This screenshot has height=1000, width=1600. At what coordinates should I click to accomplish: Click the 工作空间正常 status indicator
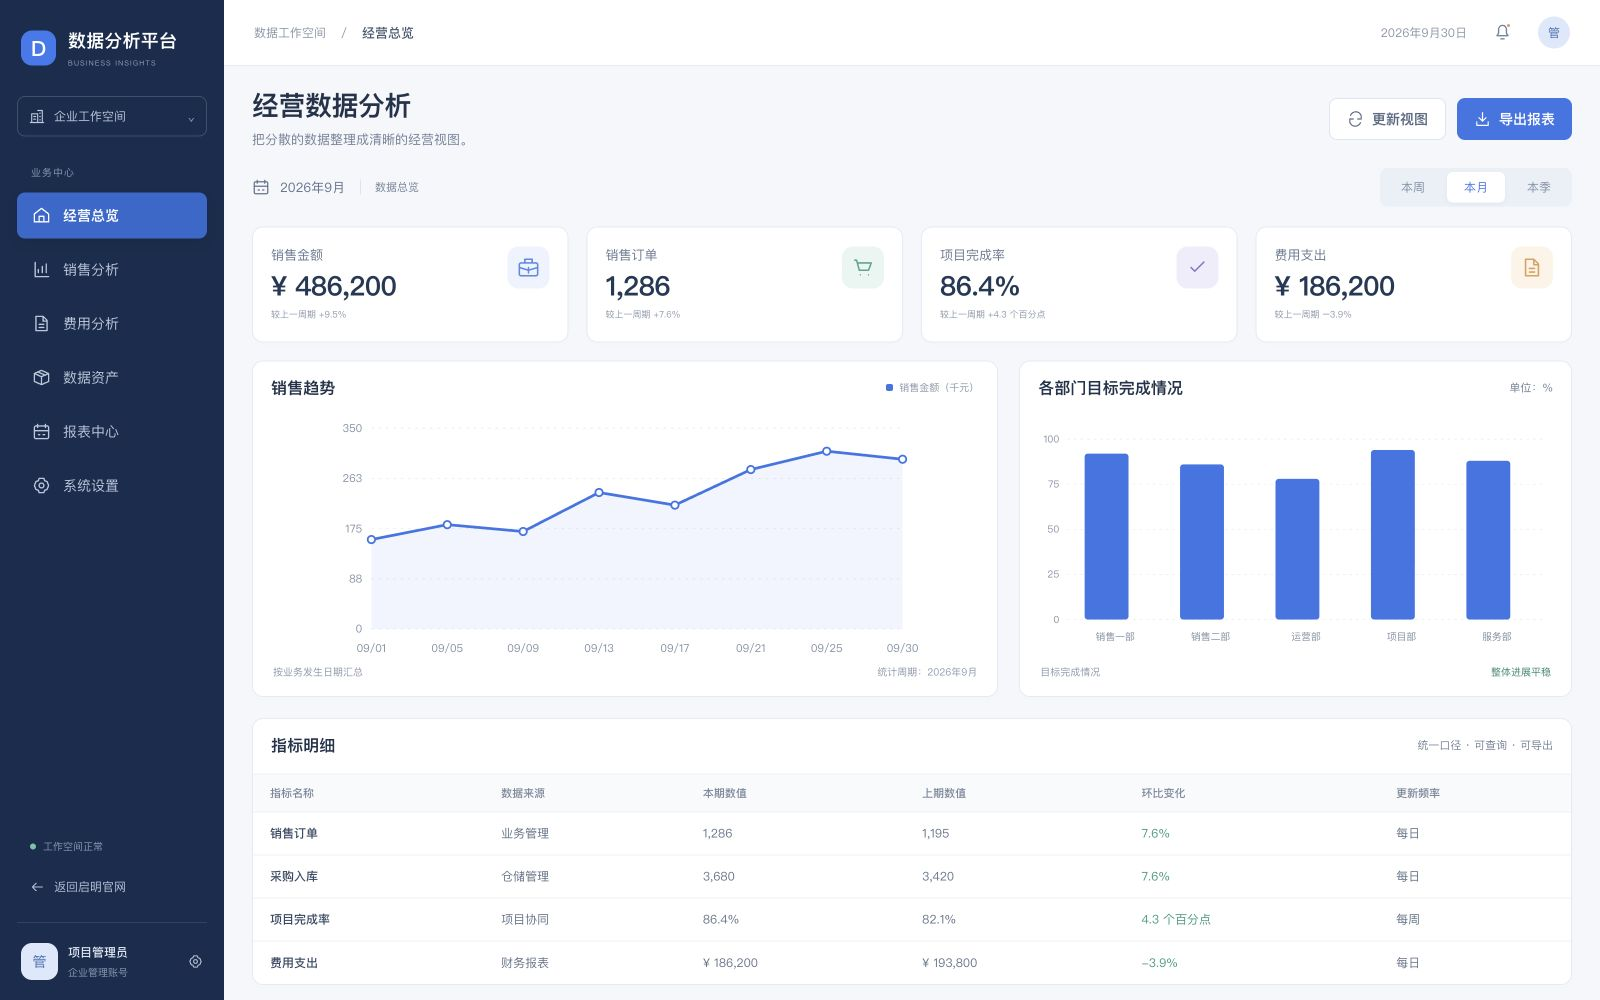point(67,846)
